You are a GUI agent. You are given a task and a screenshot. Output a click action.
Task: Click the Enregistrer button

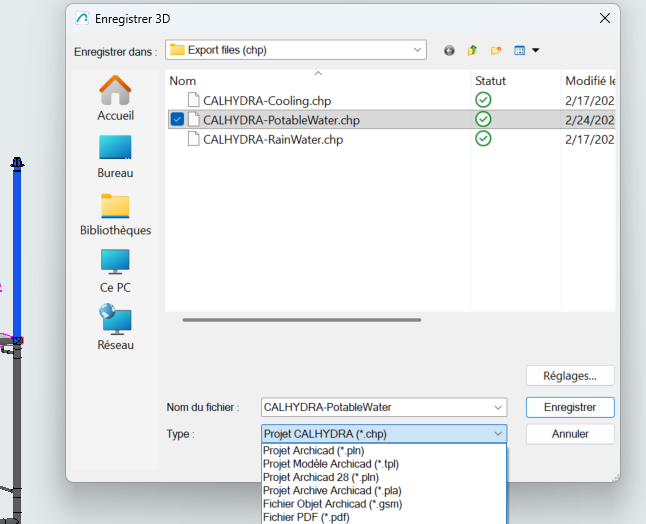(570, 407)
